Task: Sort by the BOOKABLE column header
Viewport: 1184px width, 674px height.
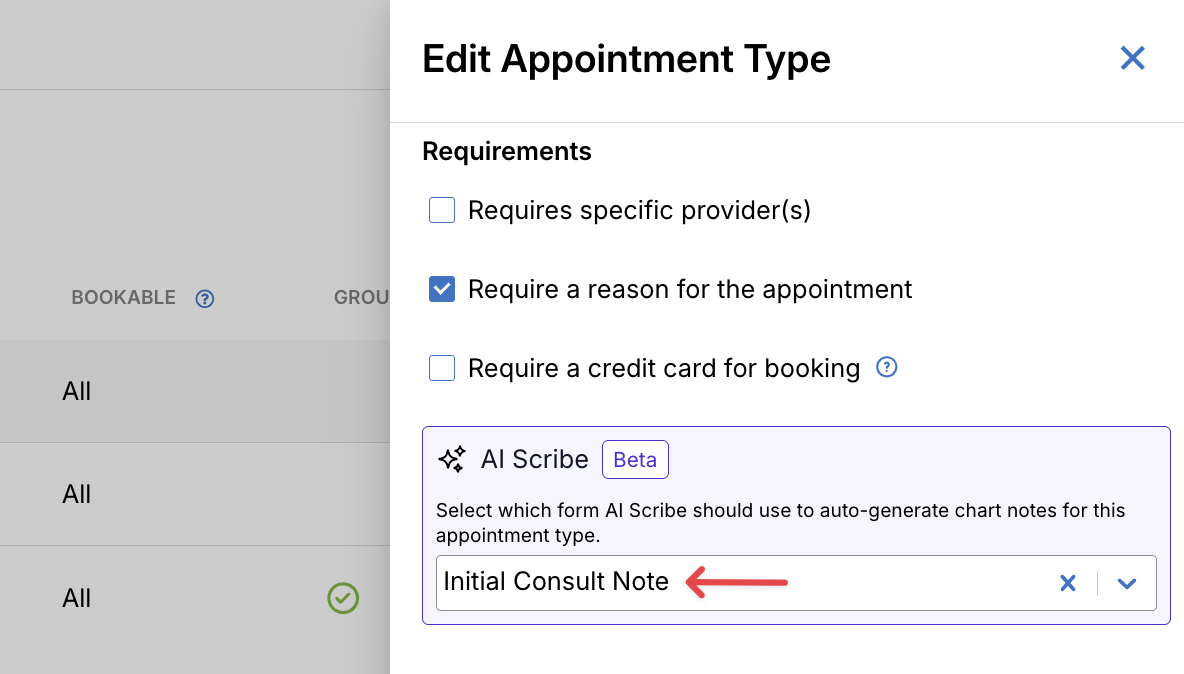Action: pyautogui.click(x=123, y=298)
